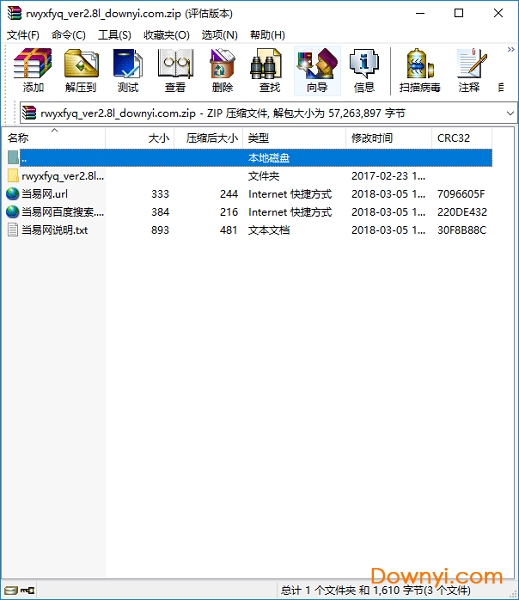The height and width of the screenshot is (600, 519).
Task: Sort by 修改时间 column header
Action: tap(389, 138)
